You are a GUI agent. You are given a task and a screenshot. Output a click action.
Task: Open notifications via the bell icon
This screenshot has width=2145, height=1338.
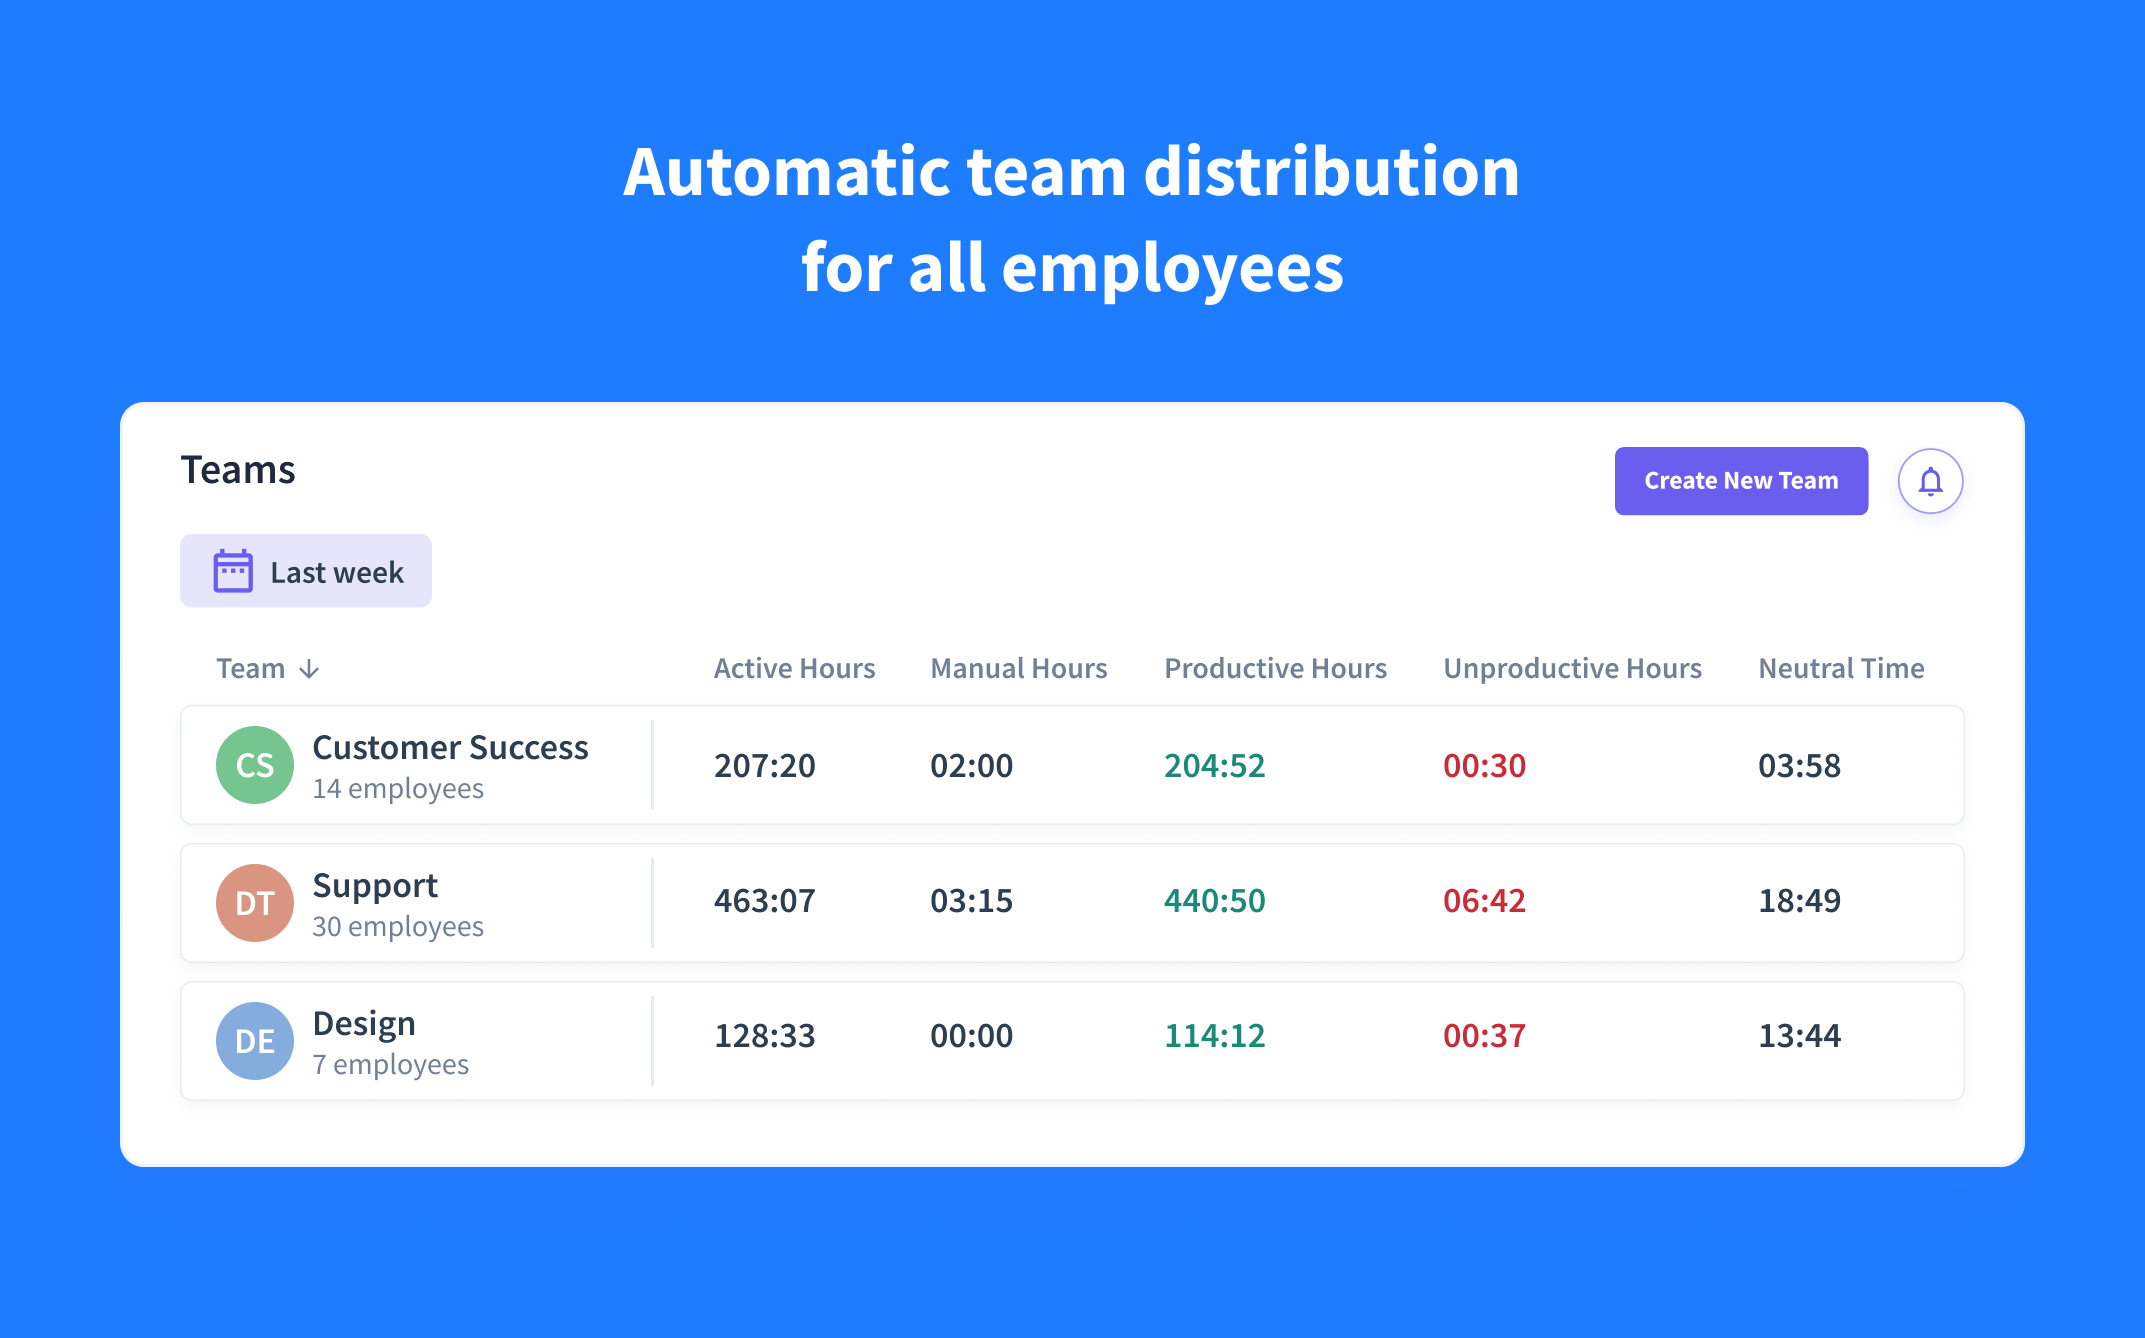(x=1930, y=481)
